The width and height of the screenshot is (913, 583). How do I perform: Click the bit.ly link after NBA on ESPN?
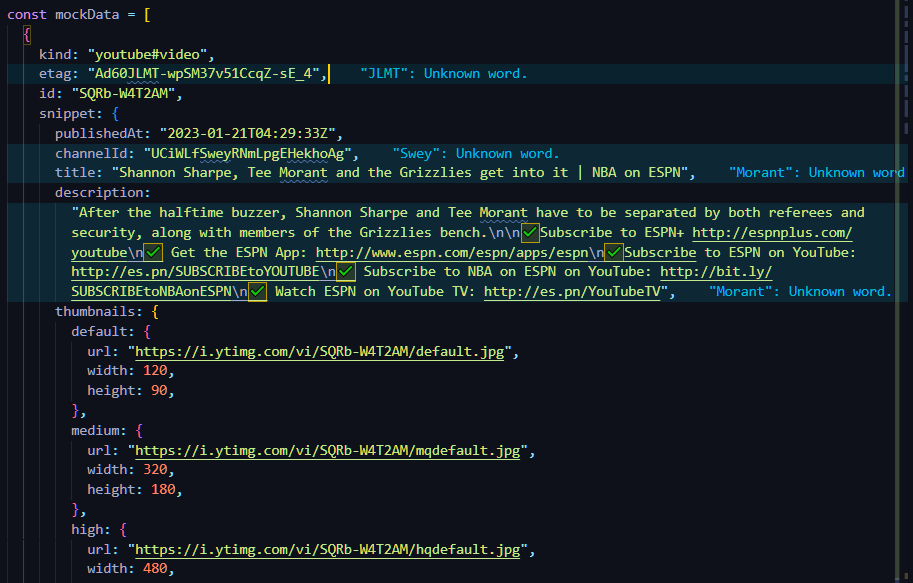click(716, 272)
